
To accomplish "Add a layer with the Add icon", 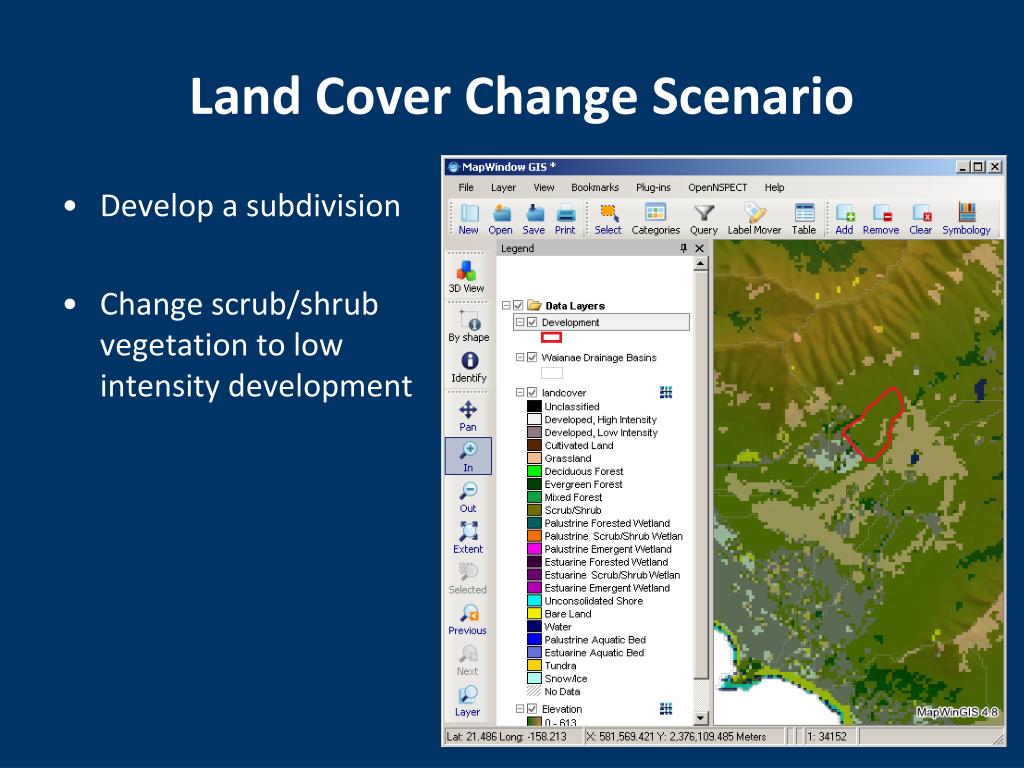I will tap(844, 219).
